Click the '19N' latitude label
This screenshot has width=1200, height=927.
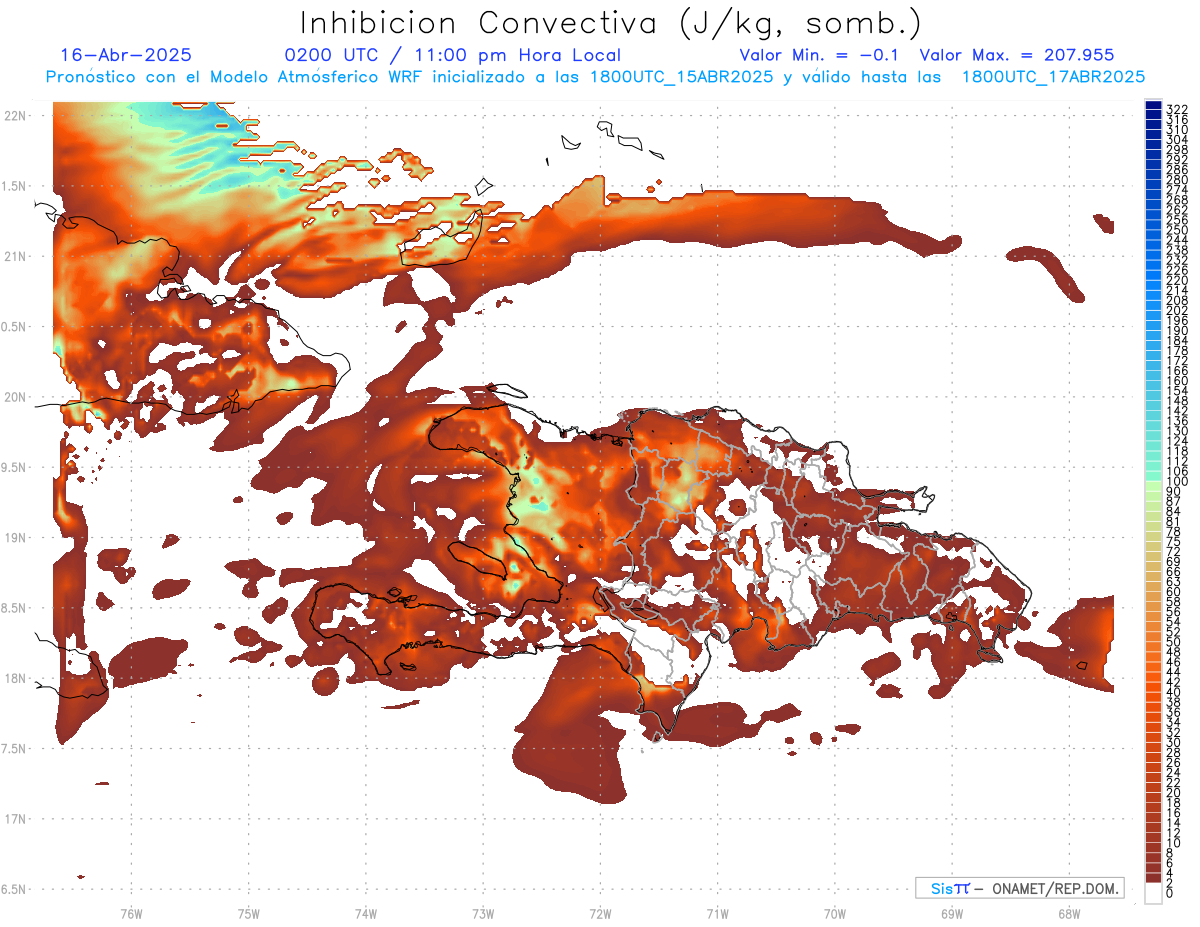tap(15, 538)
